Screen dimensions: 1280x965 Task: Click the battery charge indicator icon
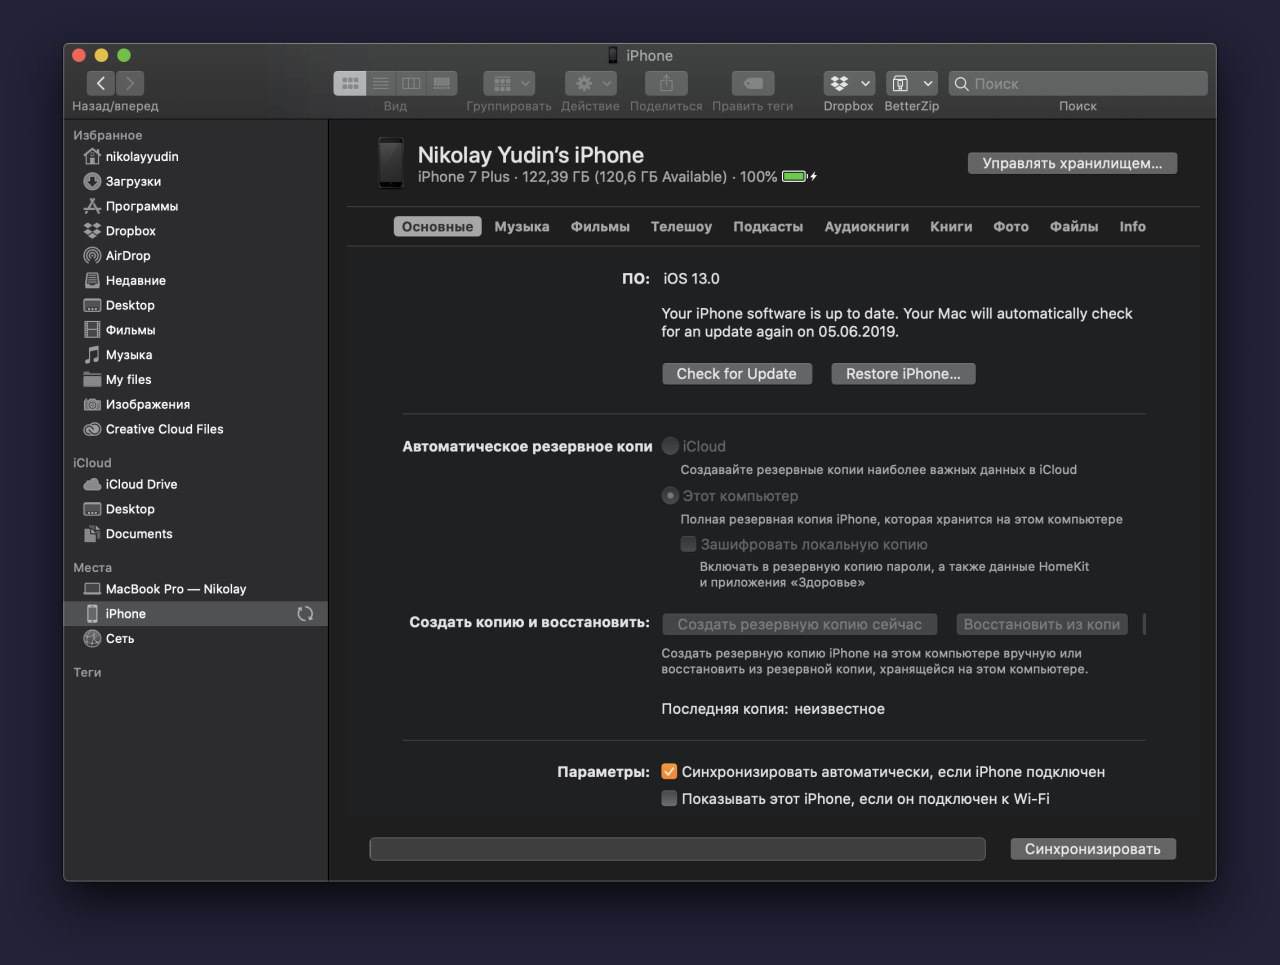click(x=799, y=177)
